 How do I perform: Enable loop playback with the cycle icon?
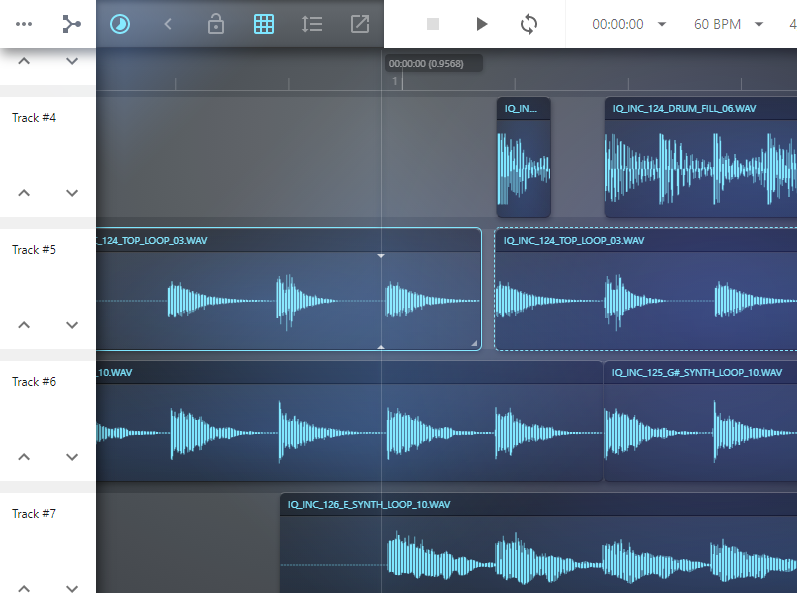(x=529, y=24)
